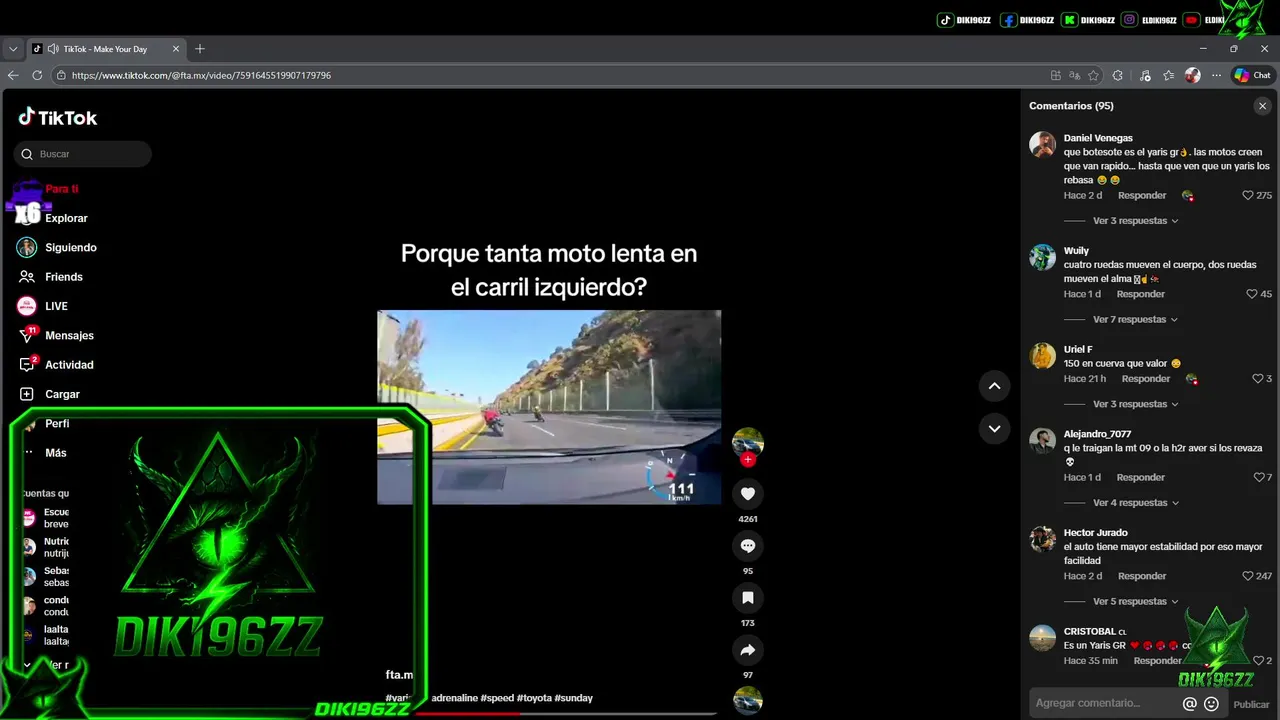Screen dimensions: 1280x720
Task: Open the browser profile avatar
Action: pos(1192,75)
